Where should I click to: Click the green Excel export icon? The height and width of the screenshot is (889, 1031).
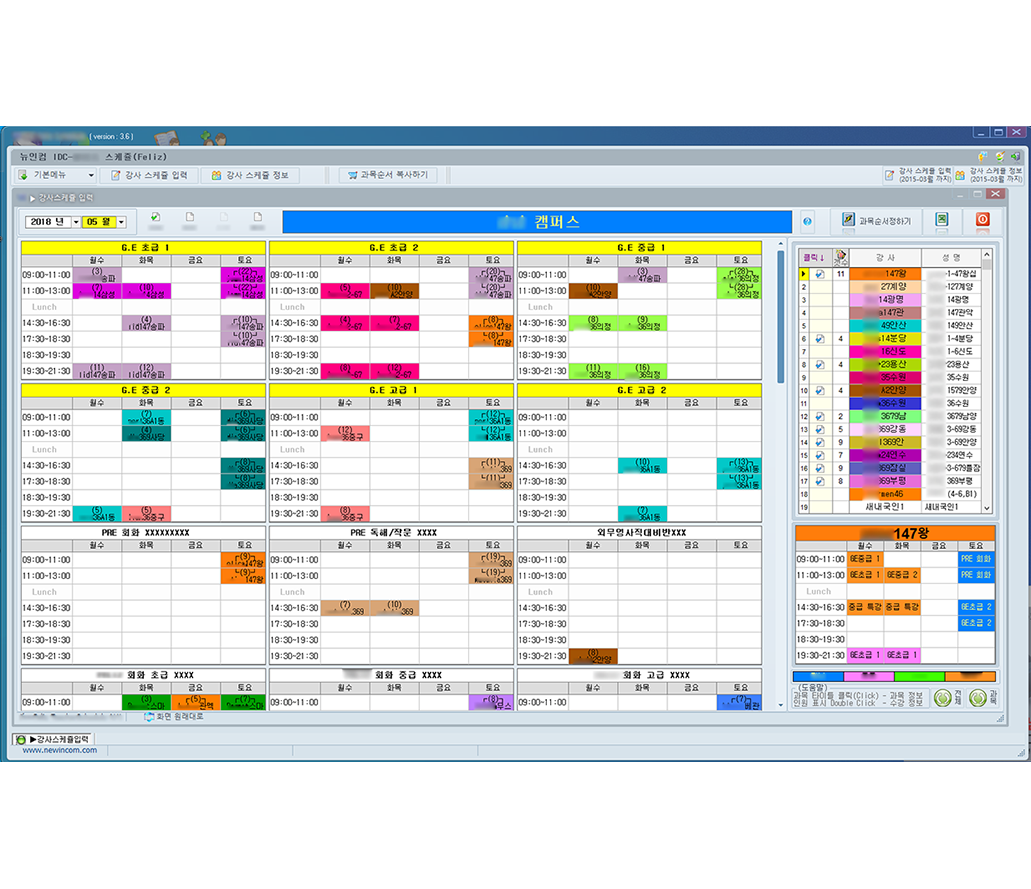point(941,221)
